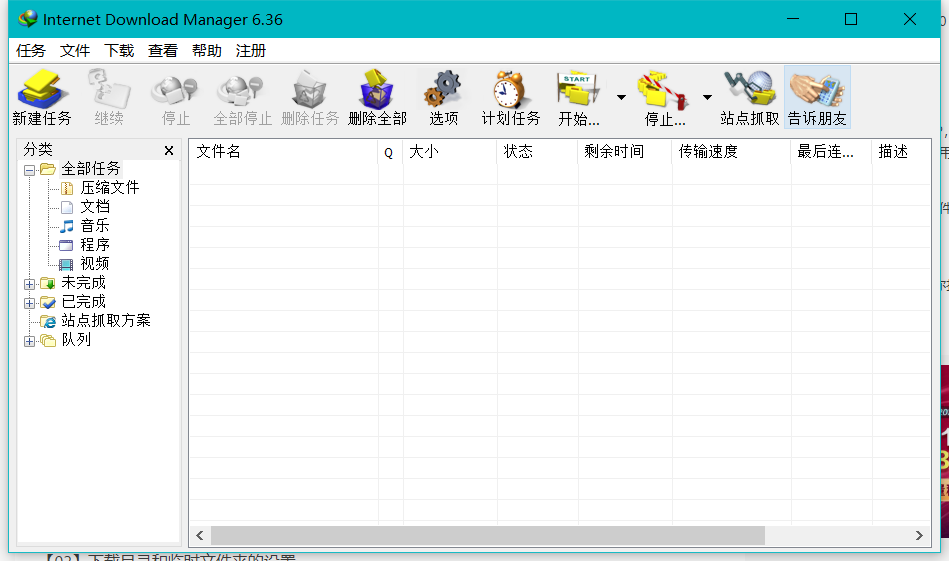
Task: Click the IDM title bar app icon
Action: point(28,19)
